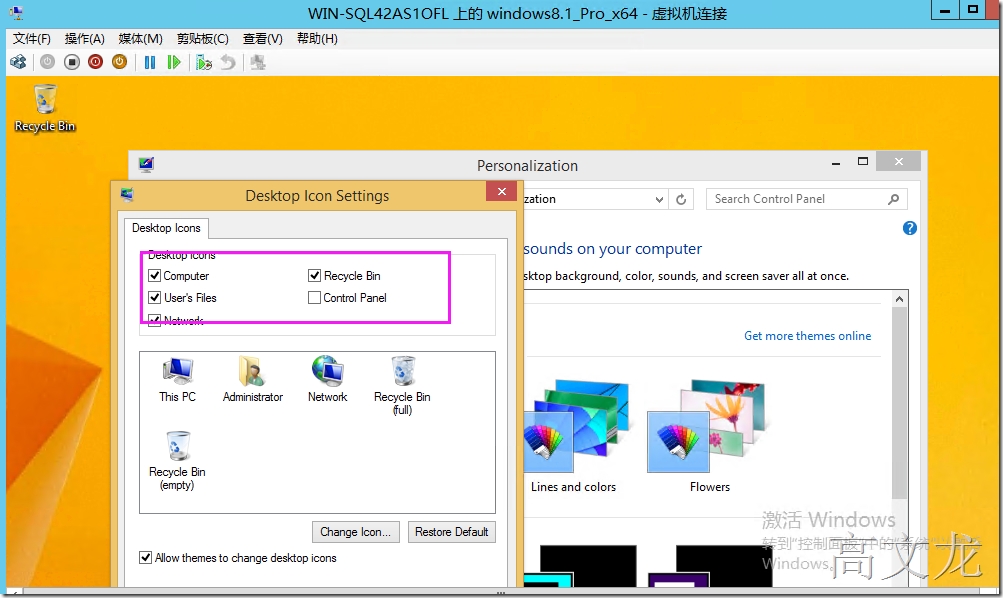Create a checkpoint using the toolbar icon
The image size is (1003, 598).
click(203, 62)
